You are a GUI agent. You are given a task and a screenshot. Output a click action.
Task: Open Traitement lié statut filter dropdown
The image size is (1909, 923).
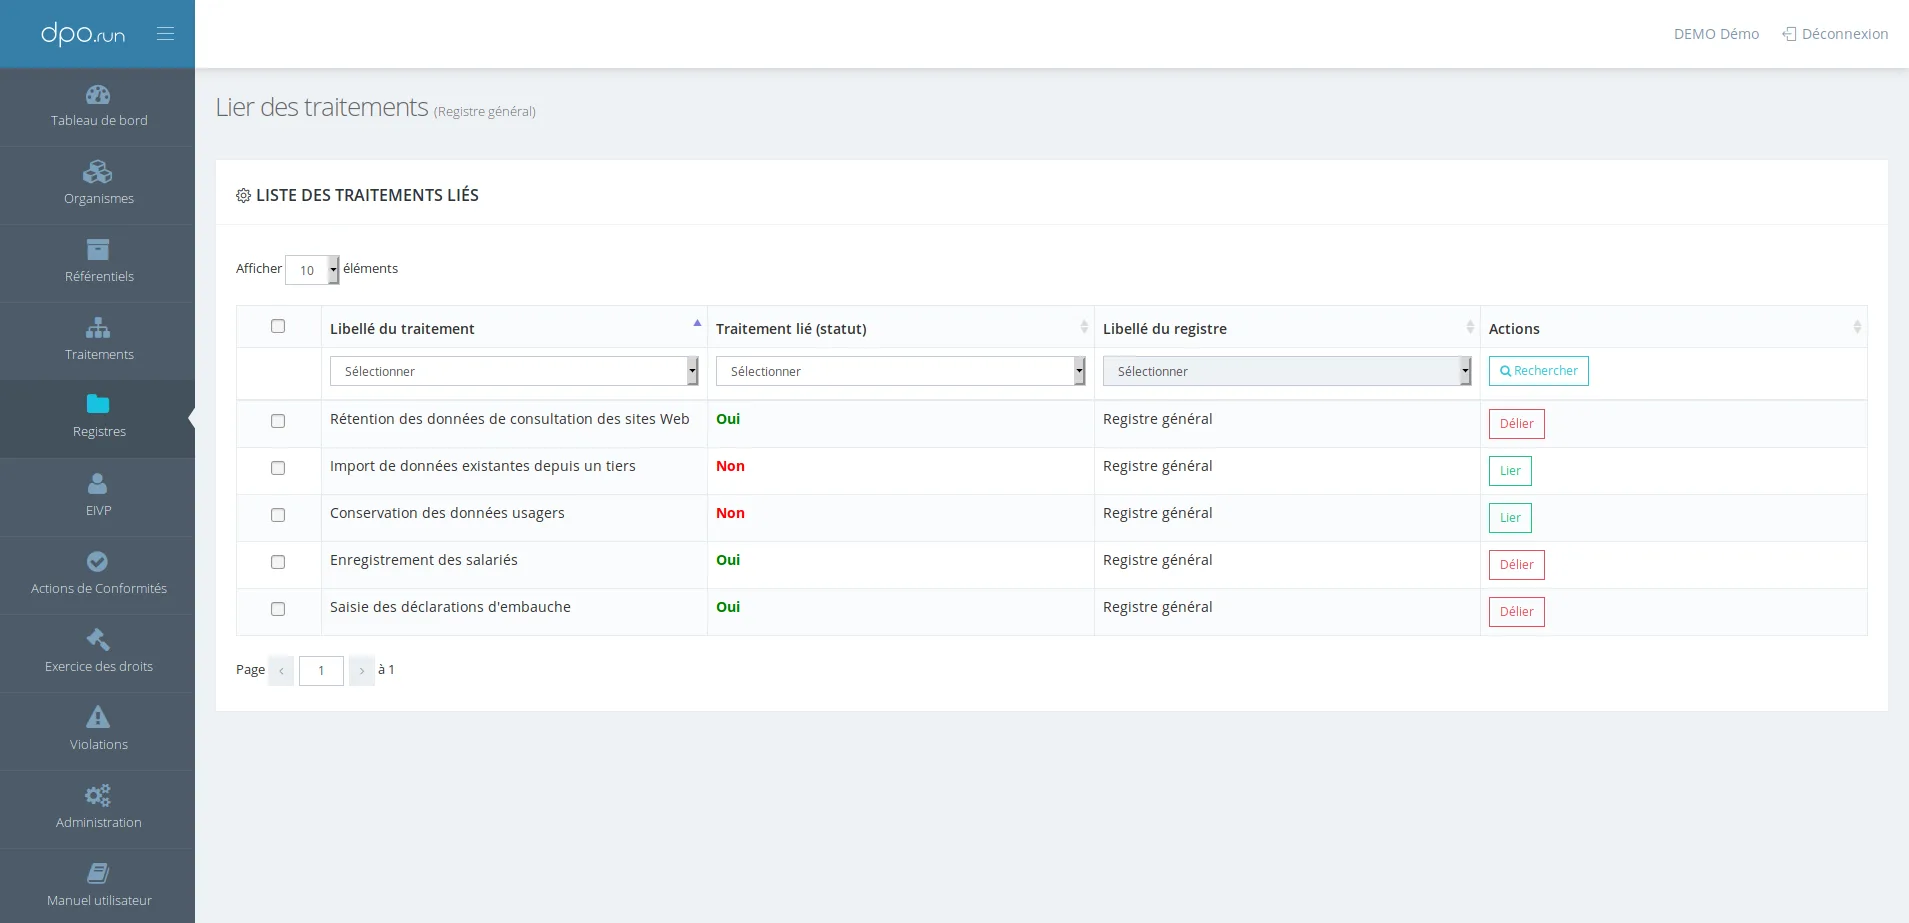point(900,371)
